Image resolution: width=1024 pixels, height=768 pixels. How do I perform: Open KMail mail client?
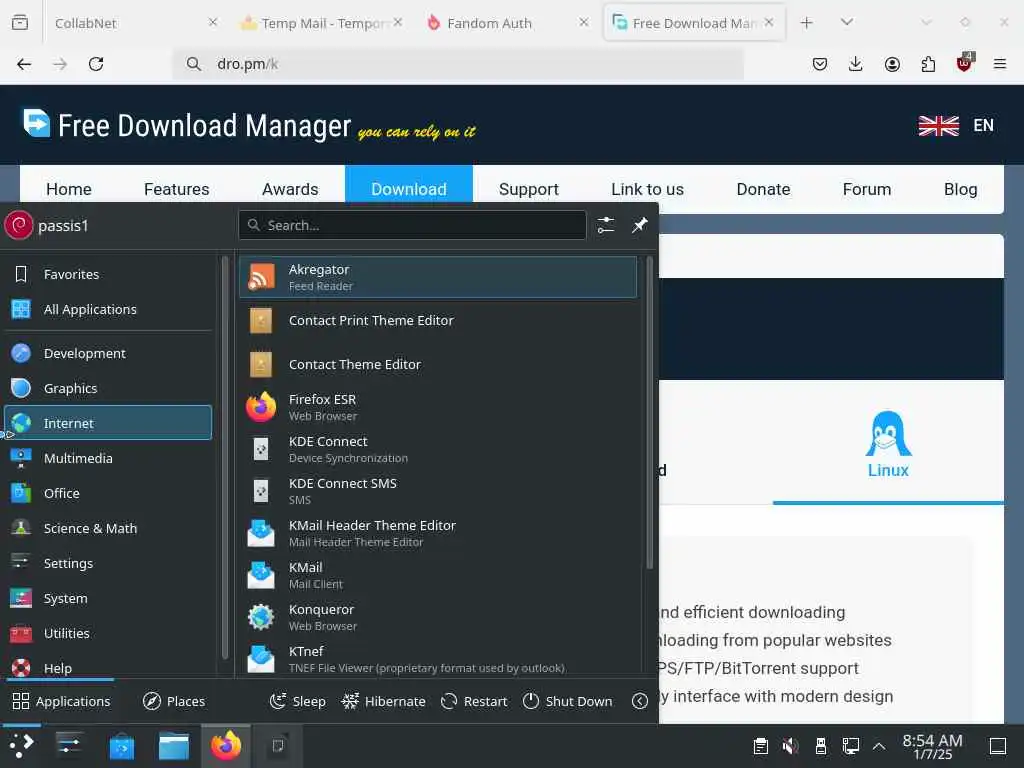pos(438,575)
